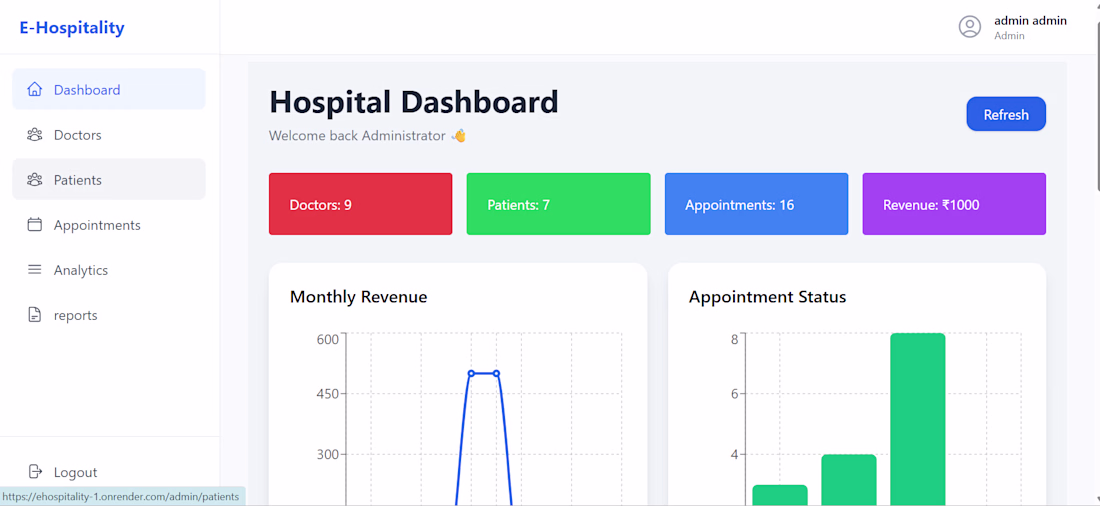Viewport: 1100px width, 506px height.
Task: Click the Patients group icon in sidebar
Action: pos(34,180)
